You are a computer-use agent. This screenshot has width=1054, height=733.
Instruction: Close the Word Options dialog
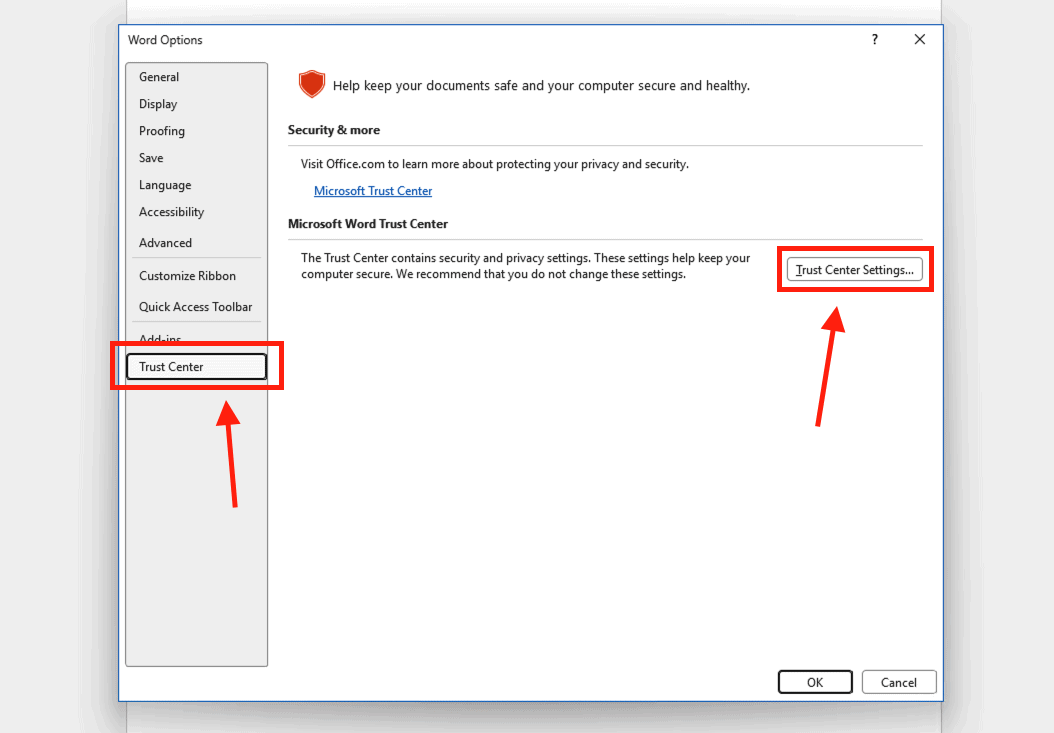920,39
